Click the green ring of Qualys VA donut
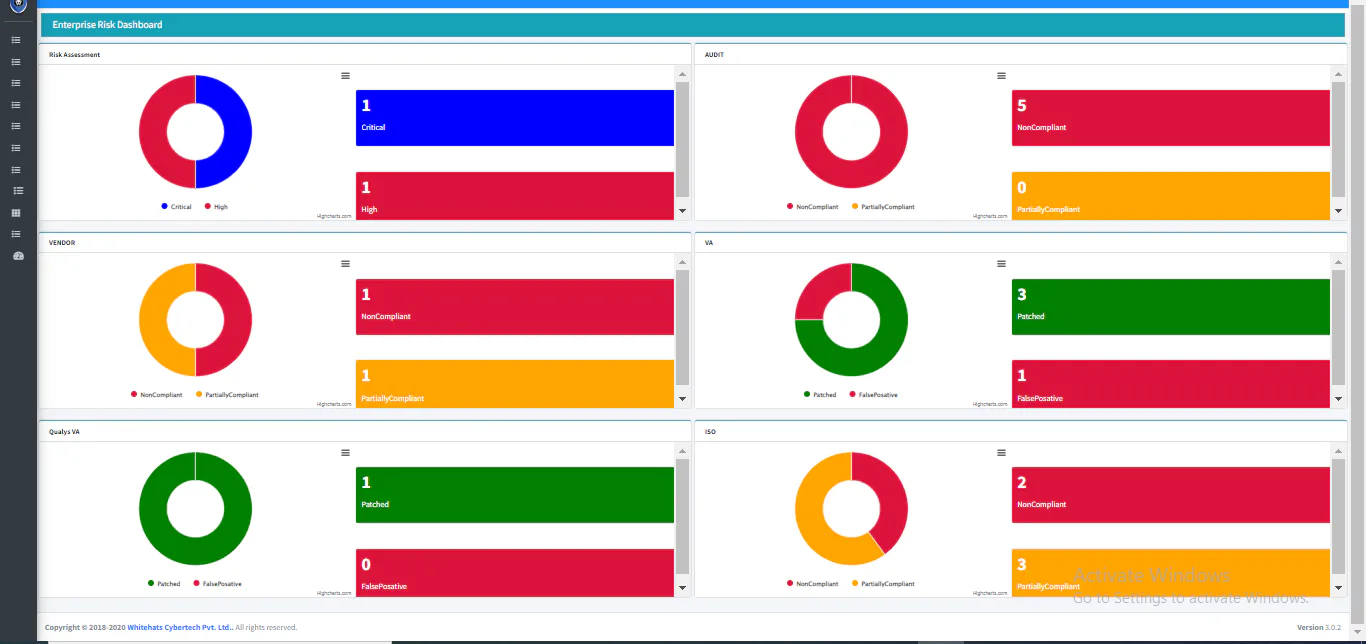Image resolution: width=1366 pixels, height=644 pixels. tap(195, 551)
